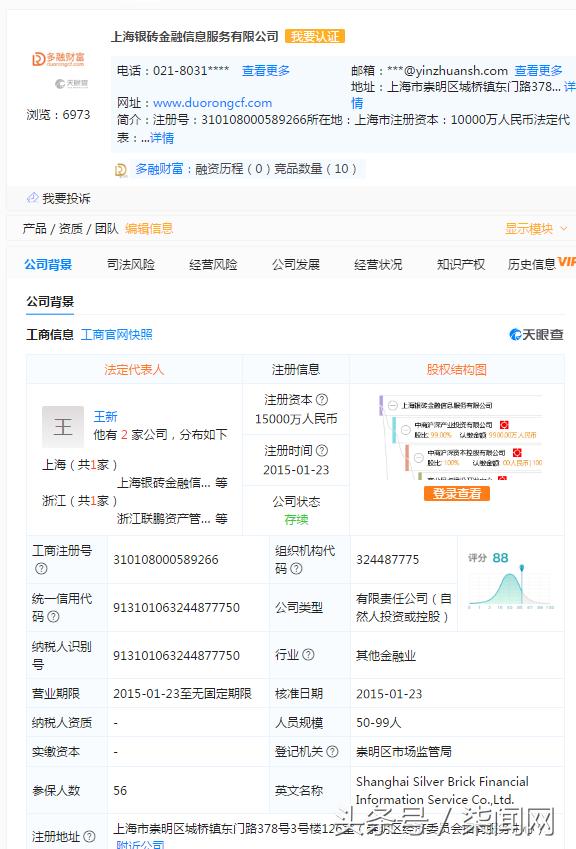Click 编辑信息 link
This screenshot has width=576, height=849.
click(x=149, y=228)
